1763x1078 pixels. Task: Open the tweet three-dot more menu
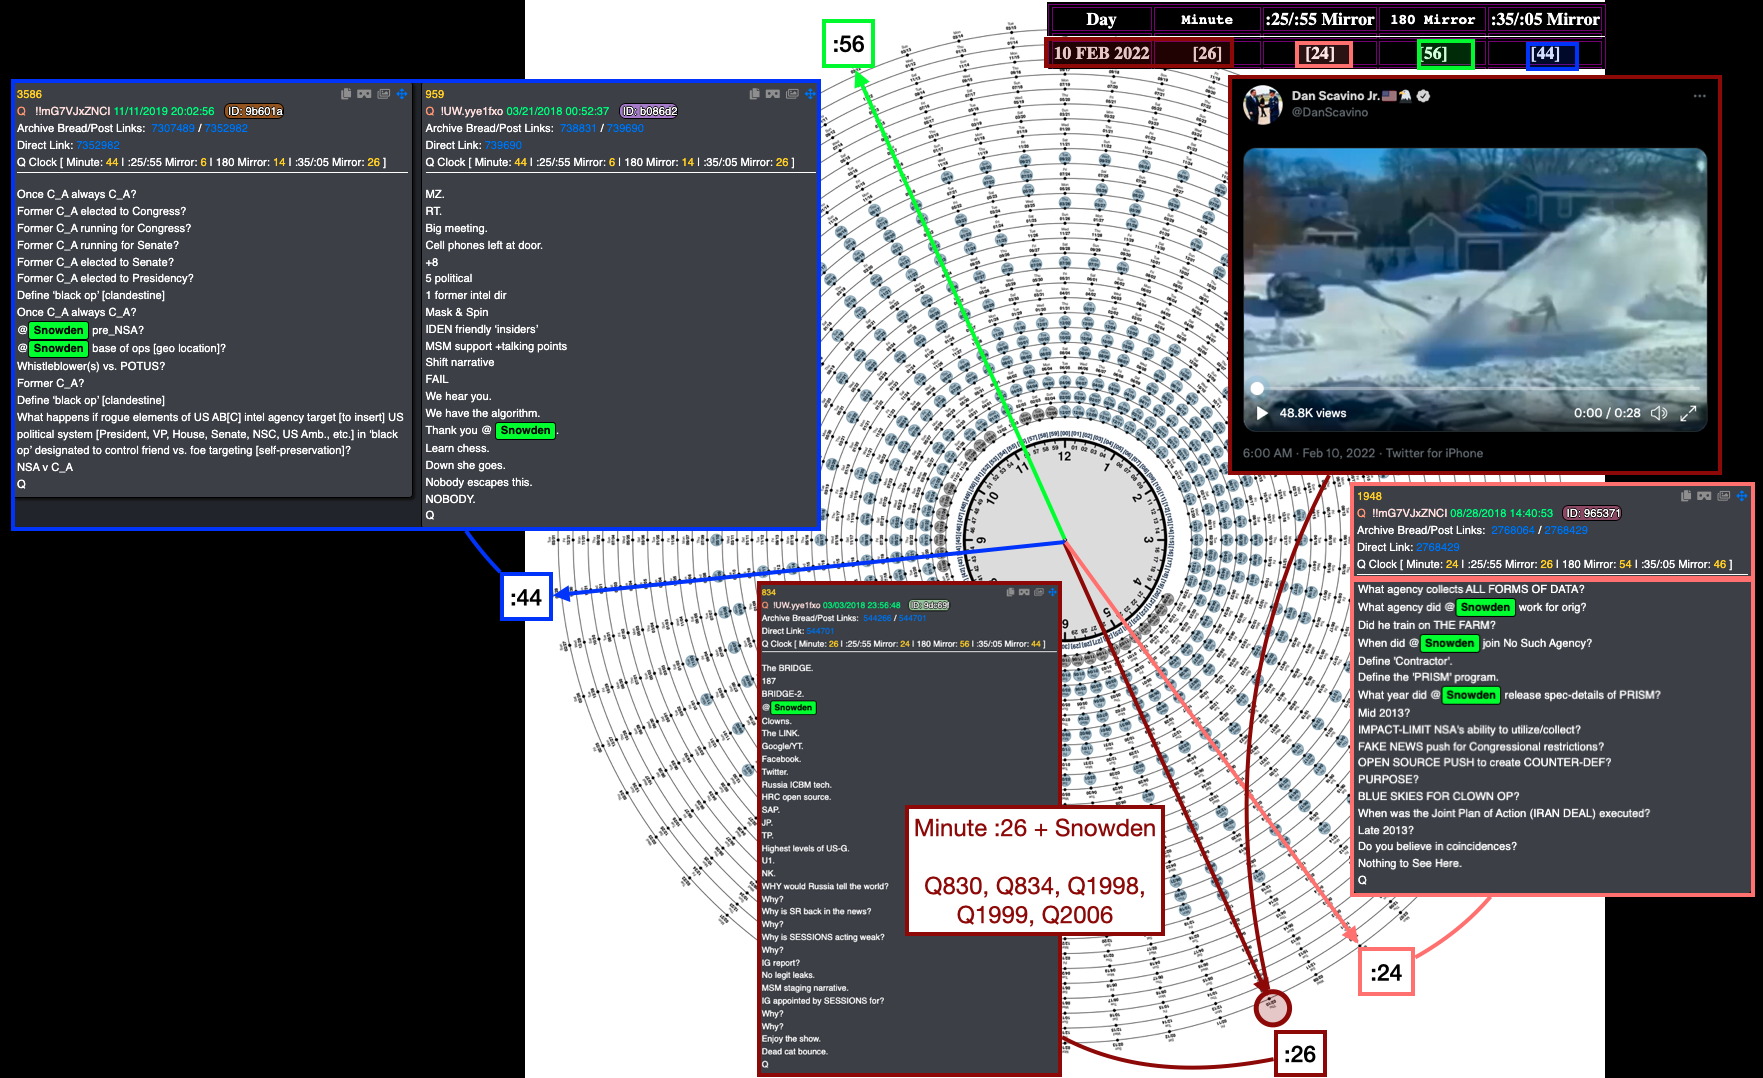coord(1699,96)
